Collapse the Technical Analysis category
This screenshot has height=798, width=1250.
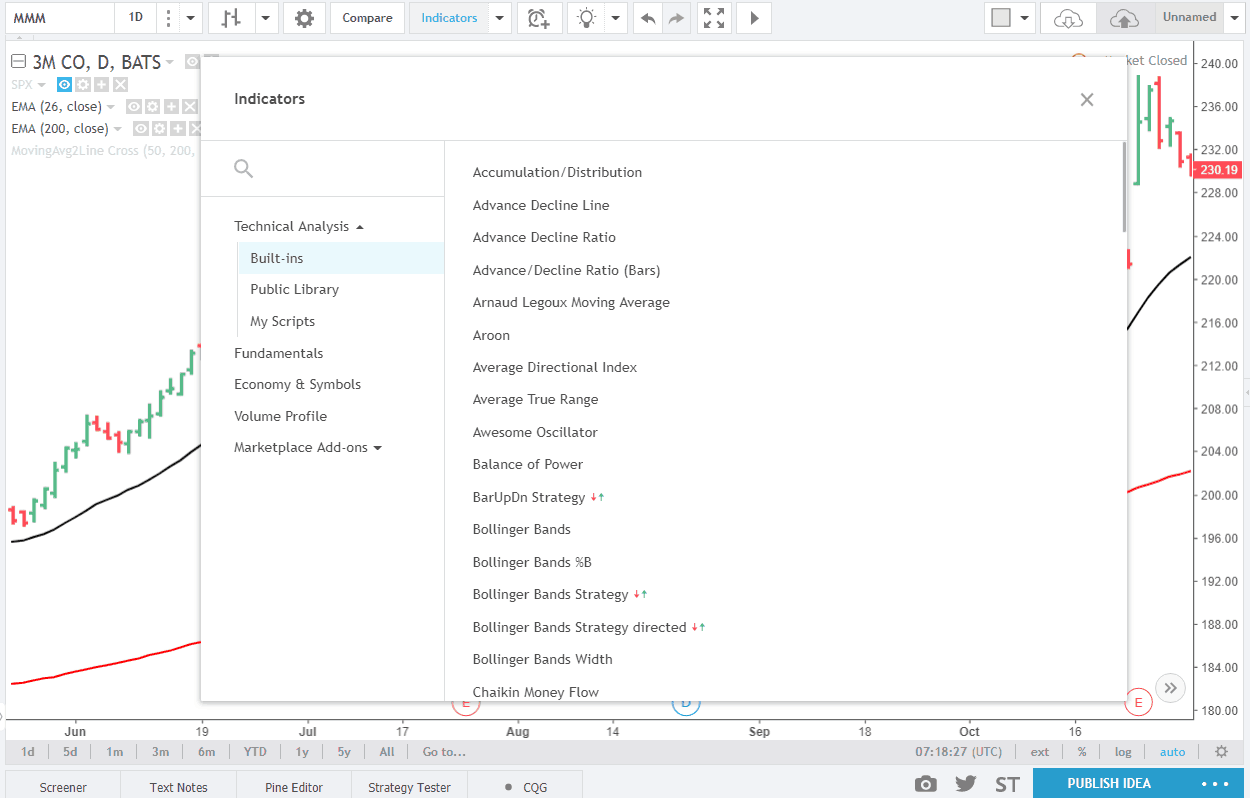[299, 226]
